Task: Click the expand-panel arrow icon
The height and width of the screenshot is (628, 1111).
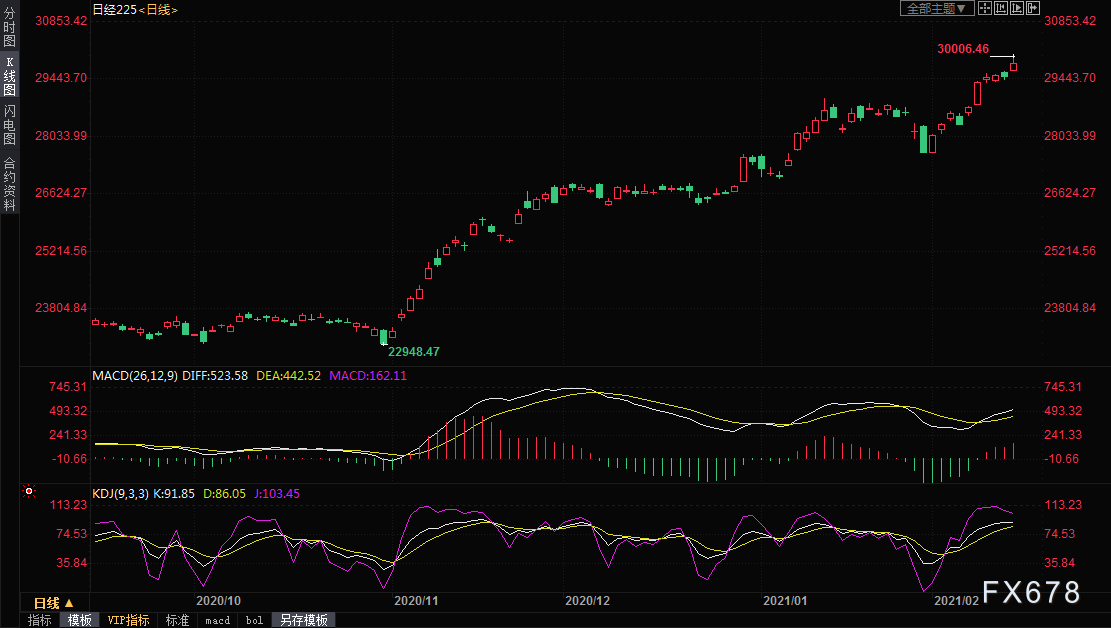Action: 1032,9
